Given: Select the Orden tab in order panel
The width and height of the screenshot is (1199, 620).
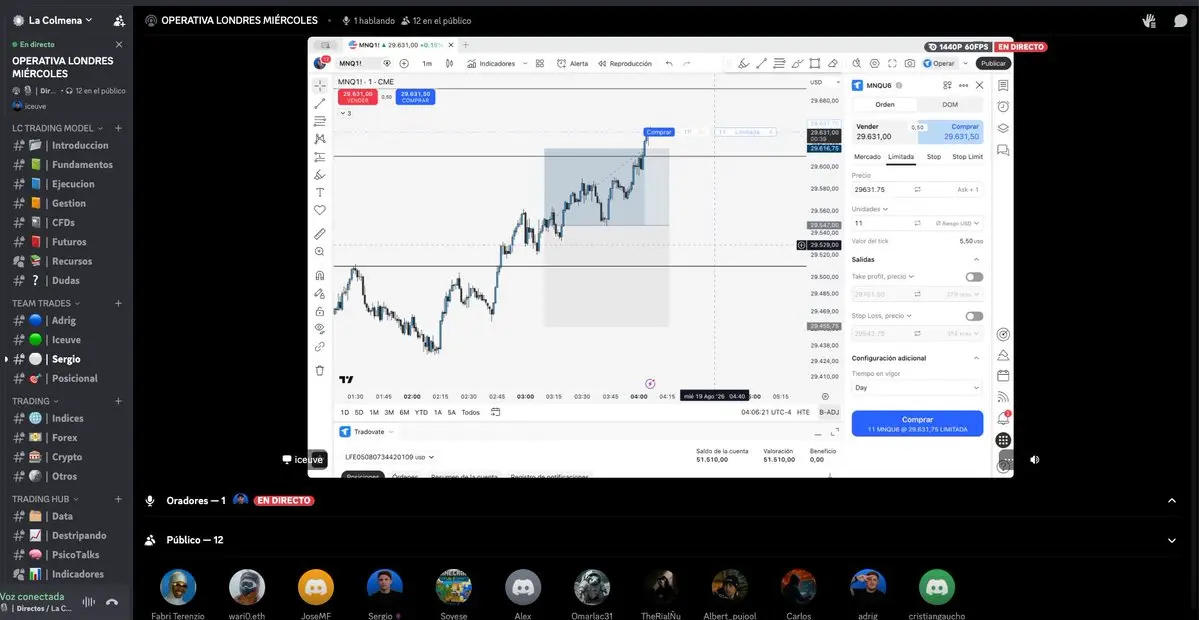Looking at the screenshot, I should [885, 104].
